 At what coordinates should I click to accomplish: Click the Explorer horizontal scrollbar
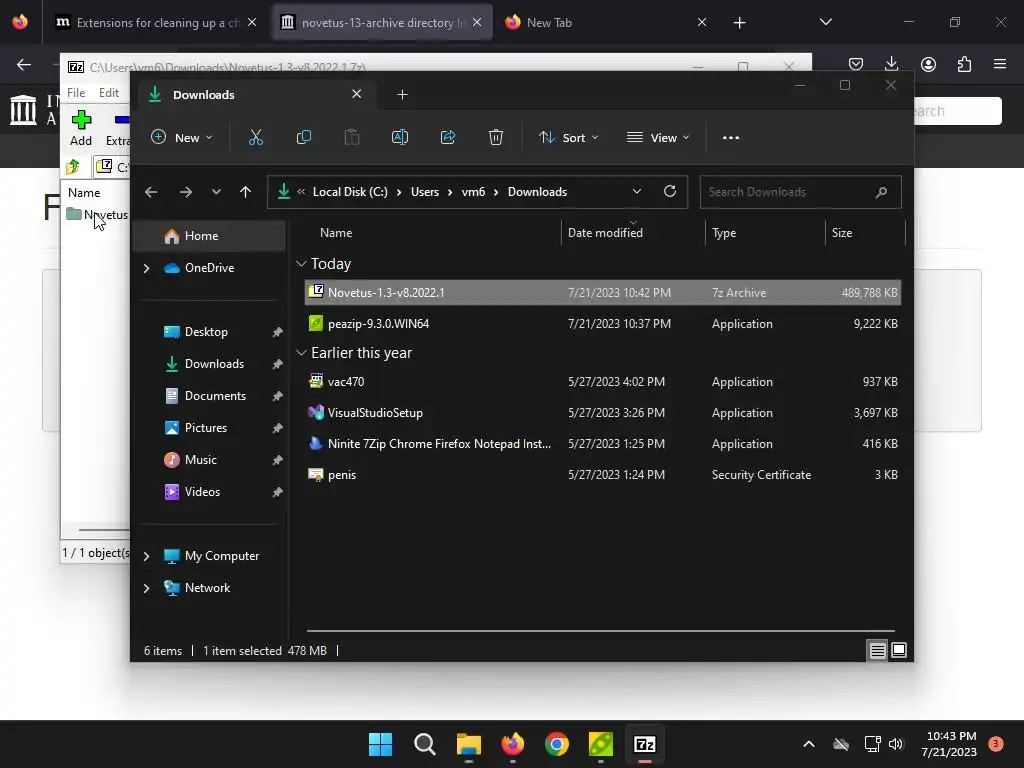pos(601,631)
